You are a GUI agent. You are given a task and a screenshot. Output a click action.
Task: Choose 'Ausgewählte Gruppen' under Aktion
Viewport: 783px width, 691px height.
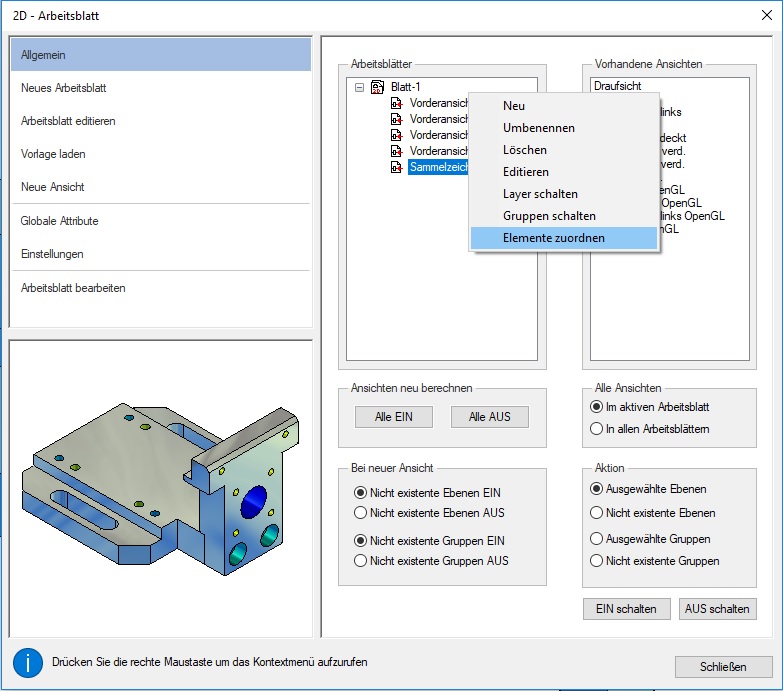point(597,539)
